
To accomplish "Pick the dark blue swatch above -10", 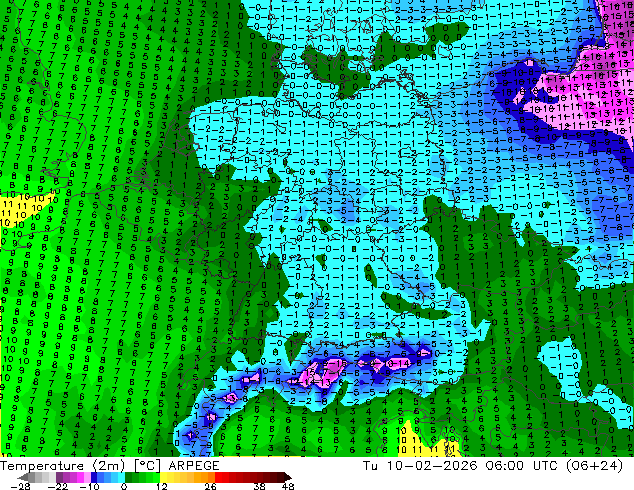I will coord(94,477).
